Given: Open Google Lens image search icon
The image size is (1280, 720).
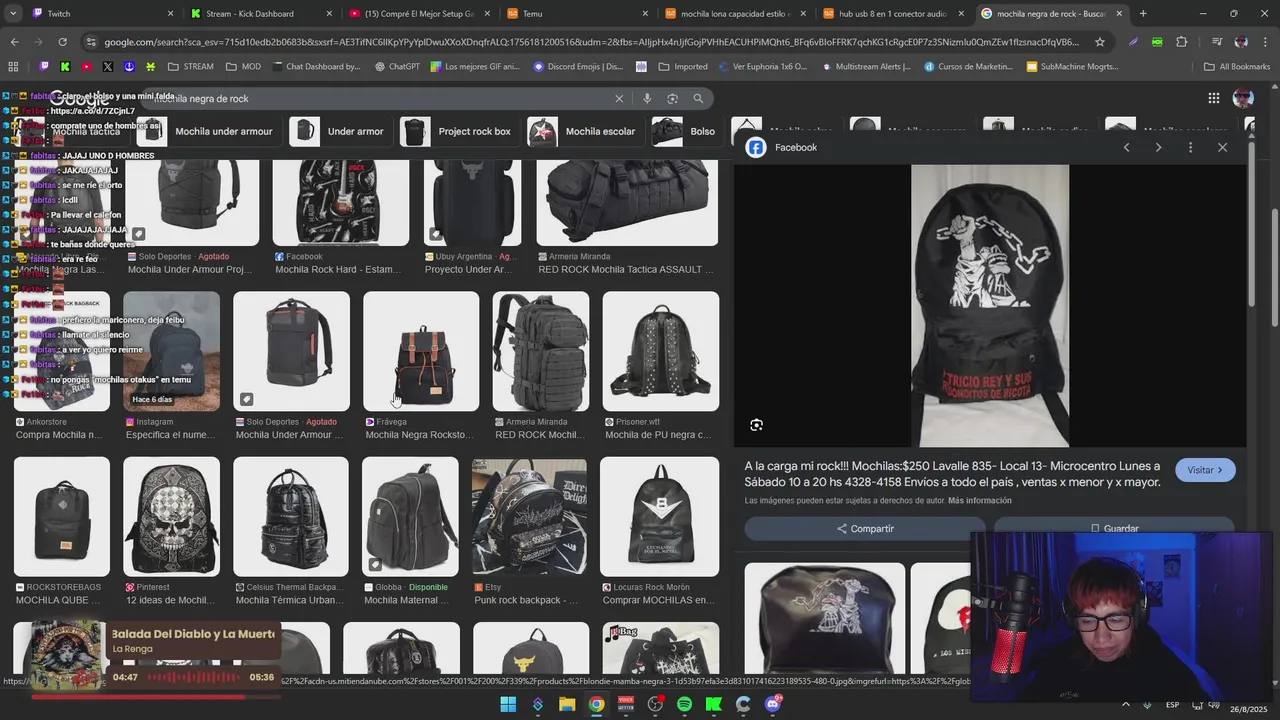Looking at the screenshot, I should [x=672, y=98].
